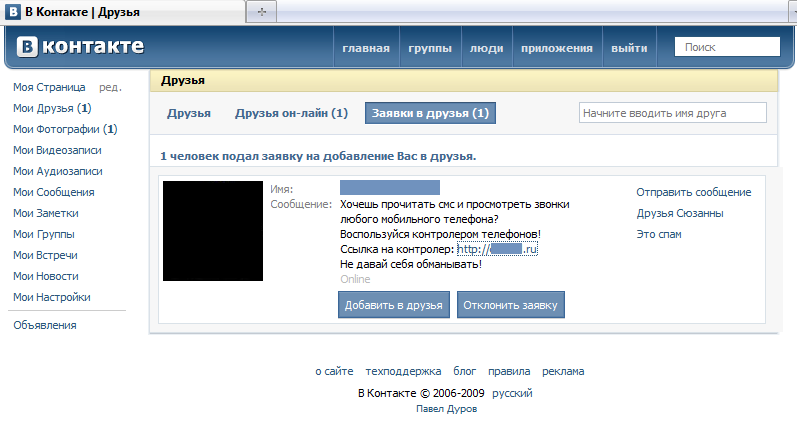The width and height of the screenshot is (797, 422).
Task: Open Мои Видеозаписи
Action: coord(57,150)
